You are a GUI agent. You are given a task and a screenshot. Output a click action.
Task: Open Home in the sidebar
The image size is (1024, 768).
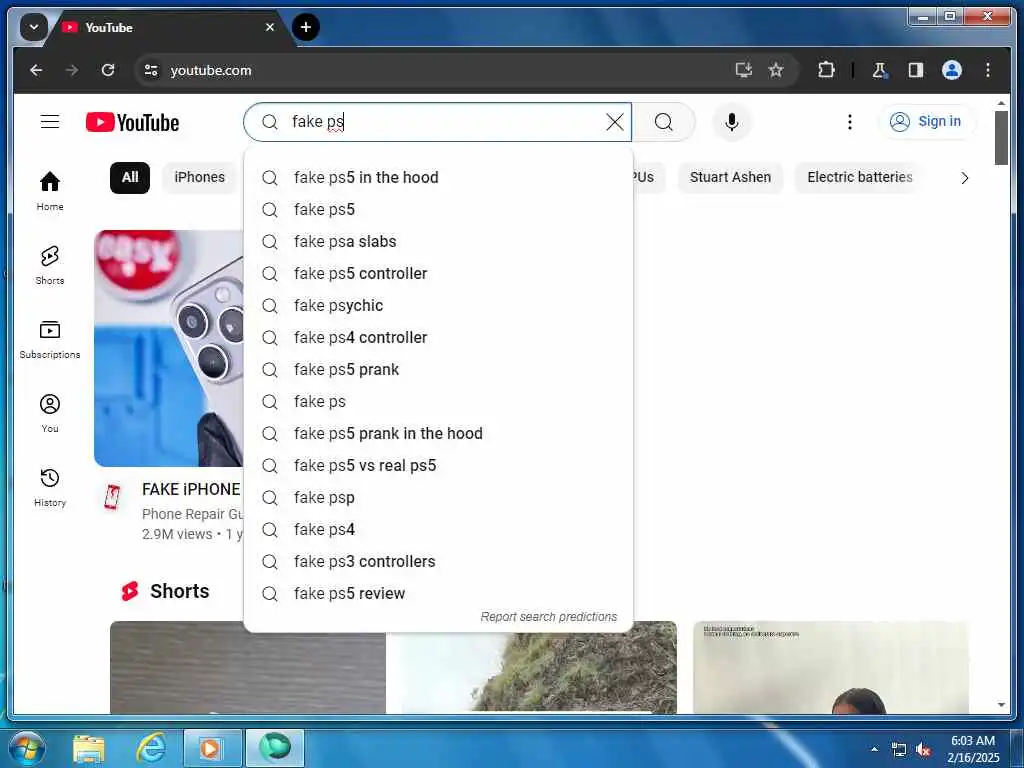click(50, 191)
